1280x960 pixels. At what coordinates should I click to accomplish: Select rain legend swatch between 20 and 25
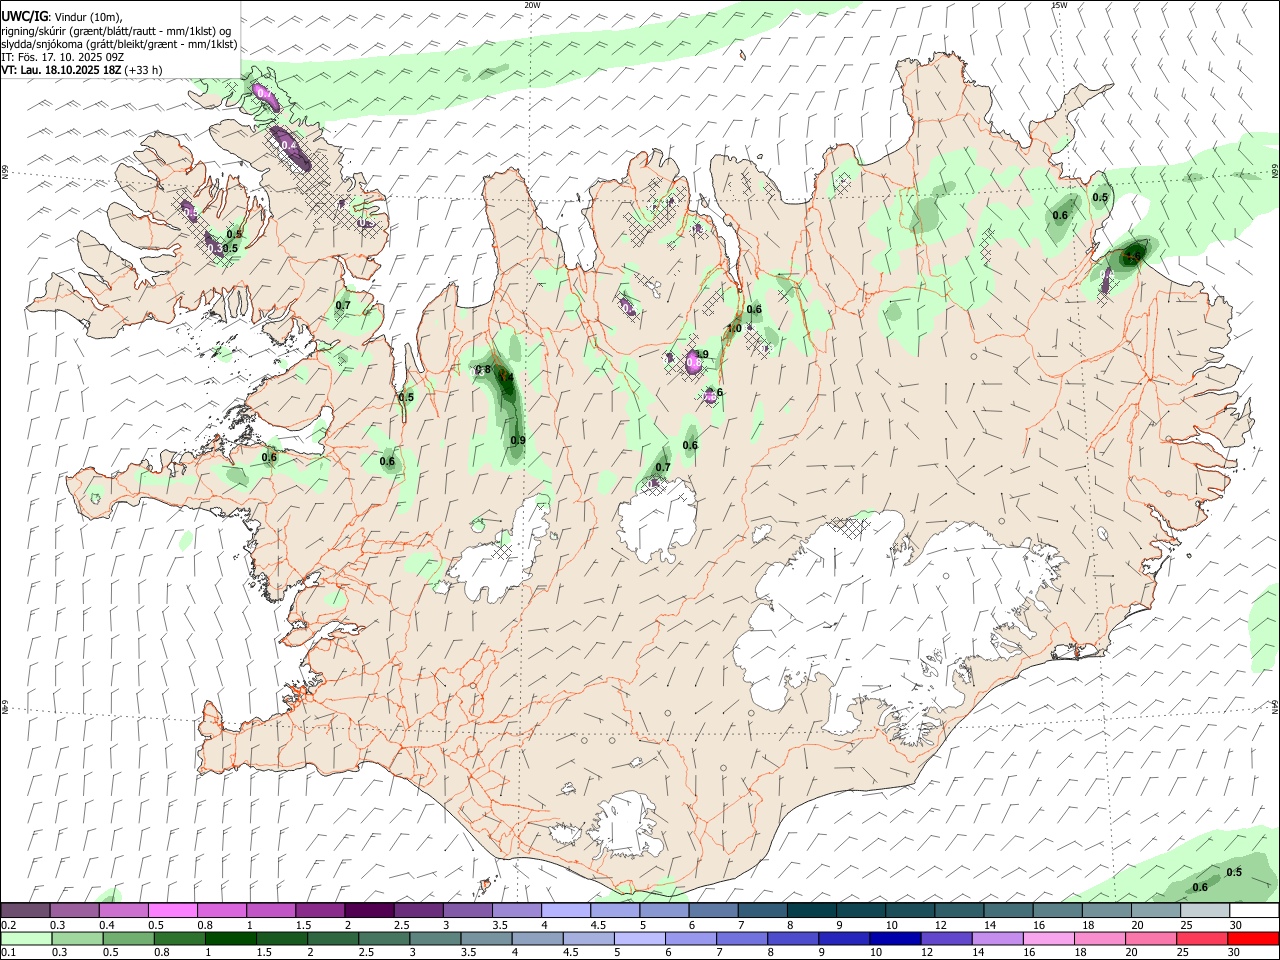coord(1149,938)
